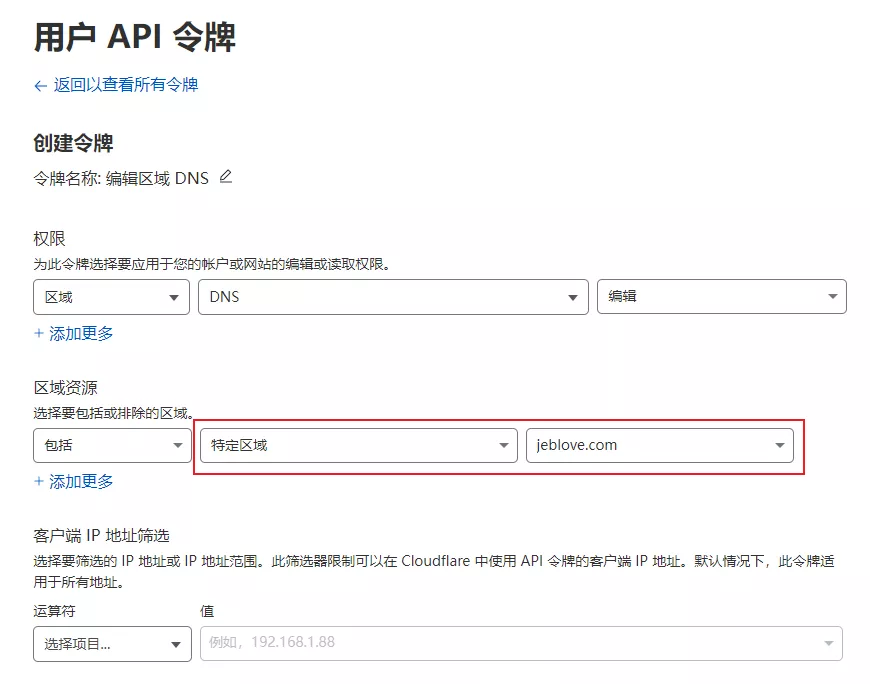Open the '选择项目...' operator dropdown
870x684 pixels.
(112, 644)
